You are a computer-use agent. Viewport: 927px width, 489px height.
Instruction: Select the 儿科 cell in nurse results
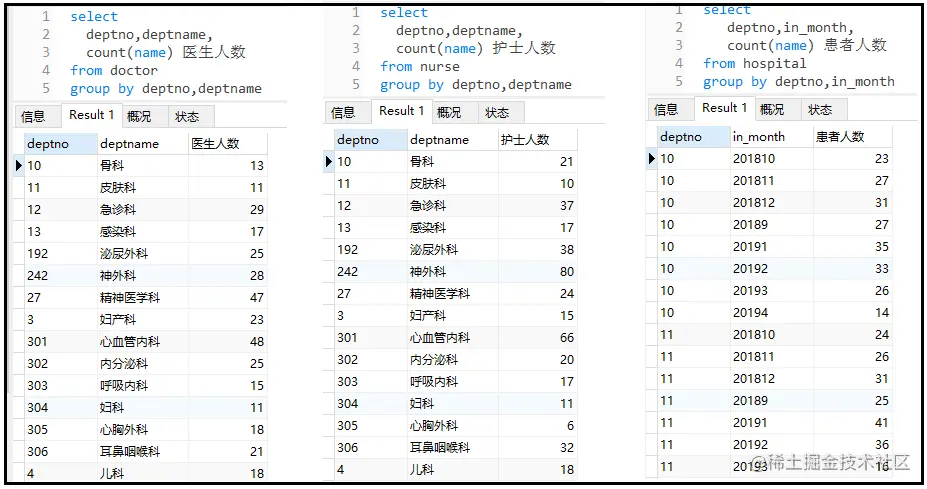click(452, 469)
